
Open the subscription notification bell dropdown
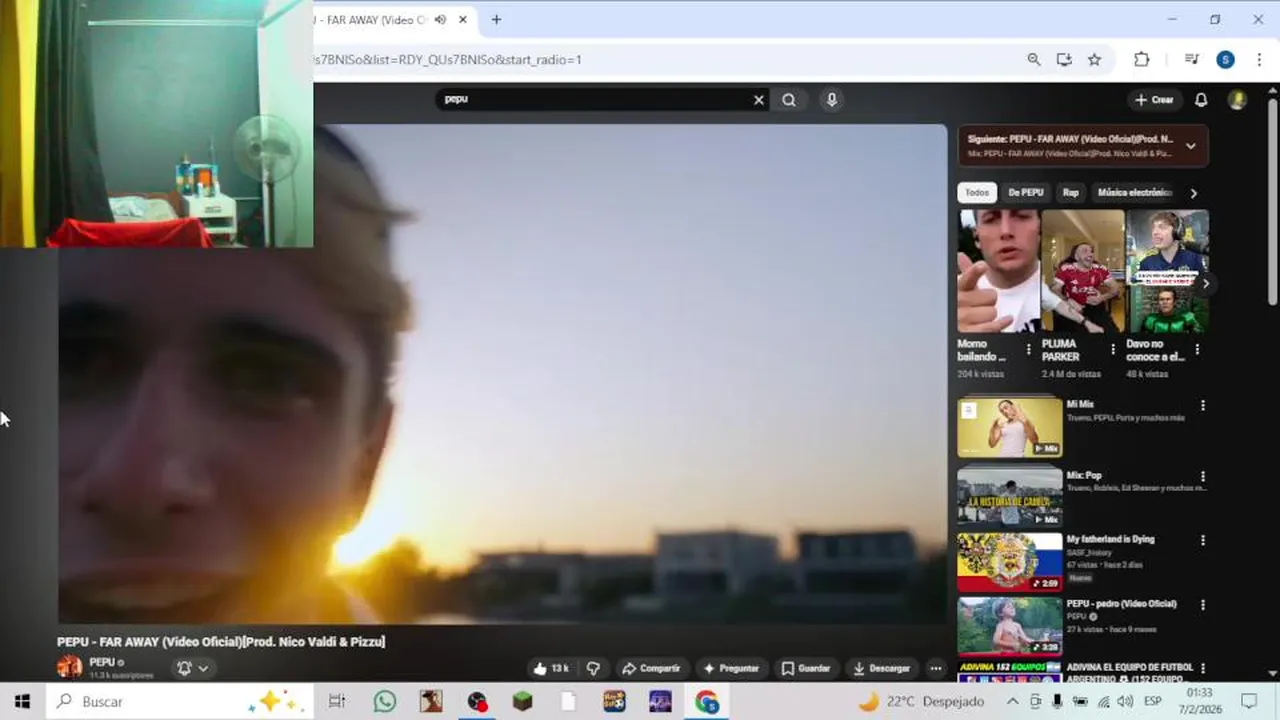tap(193, 668)
